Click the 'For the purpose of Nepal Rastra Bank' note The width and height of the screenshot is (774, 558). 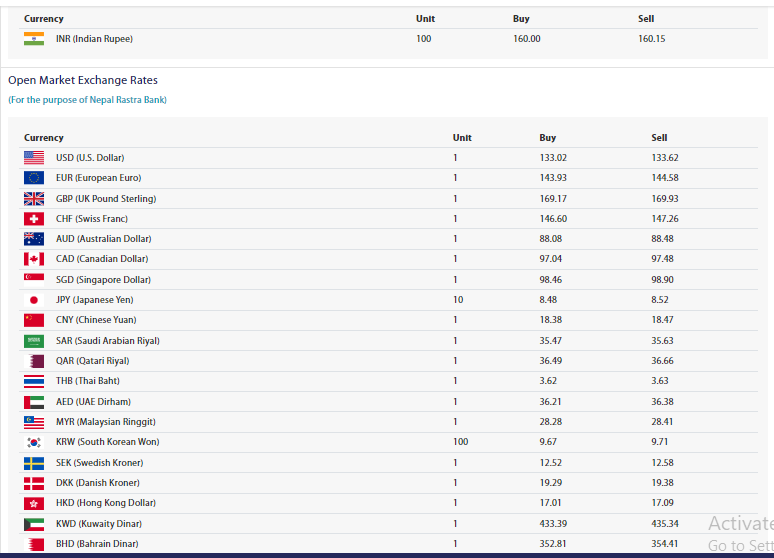click(87, 100)
